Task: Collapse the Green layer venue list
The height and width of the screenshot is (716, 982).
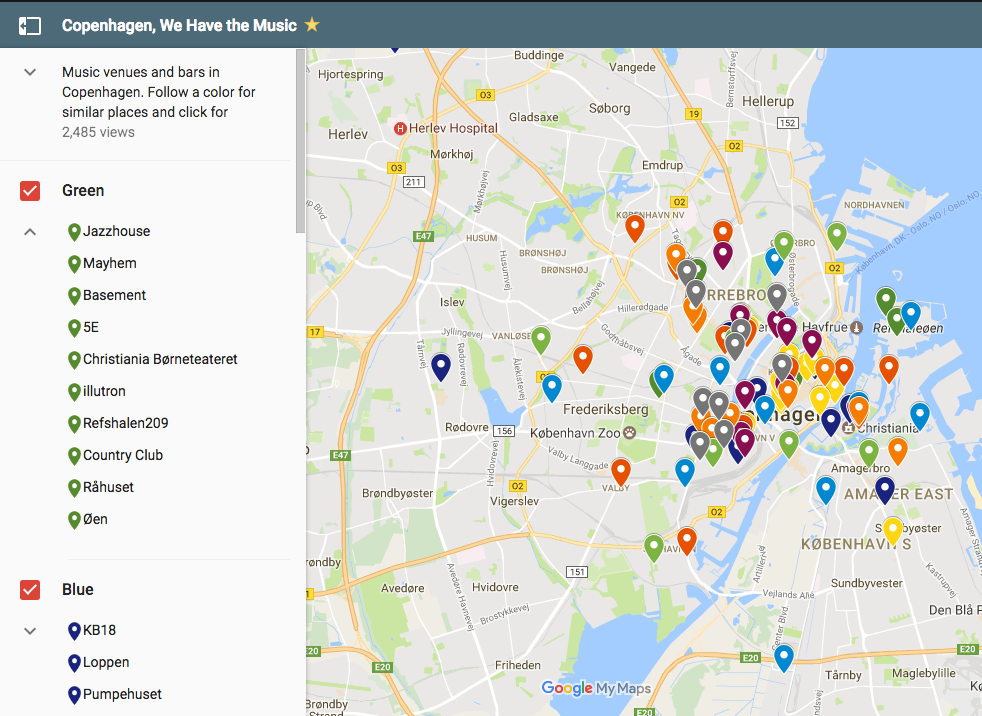Action: 30,232
